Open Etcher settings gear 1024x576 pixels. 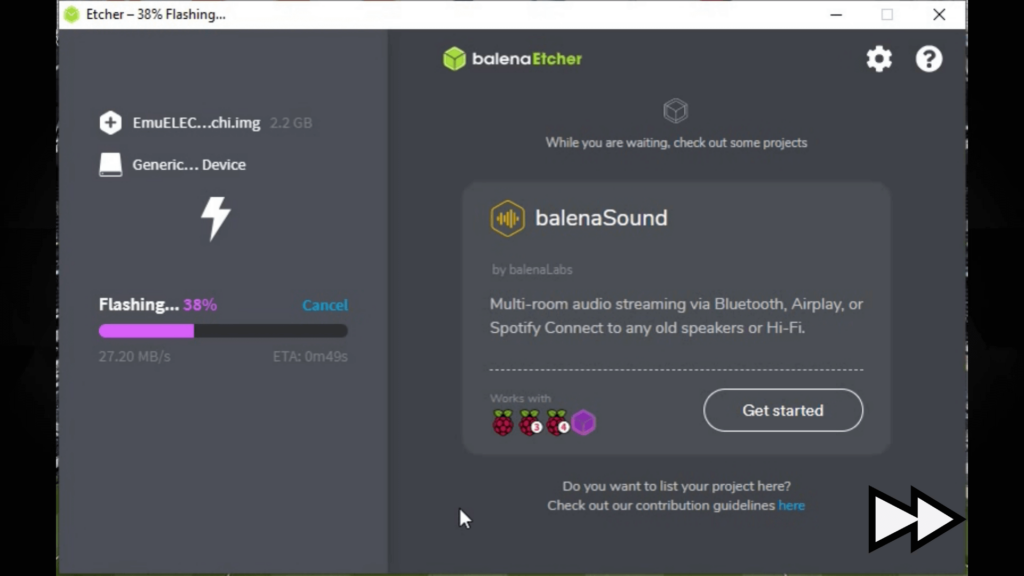click(879, 59)
